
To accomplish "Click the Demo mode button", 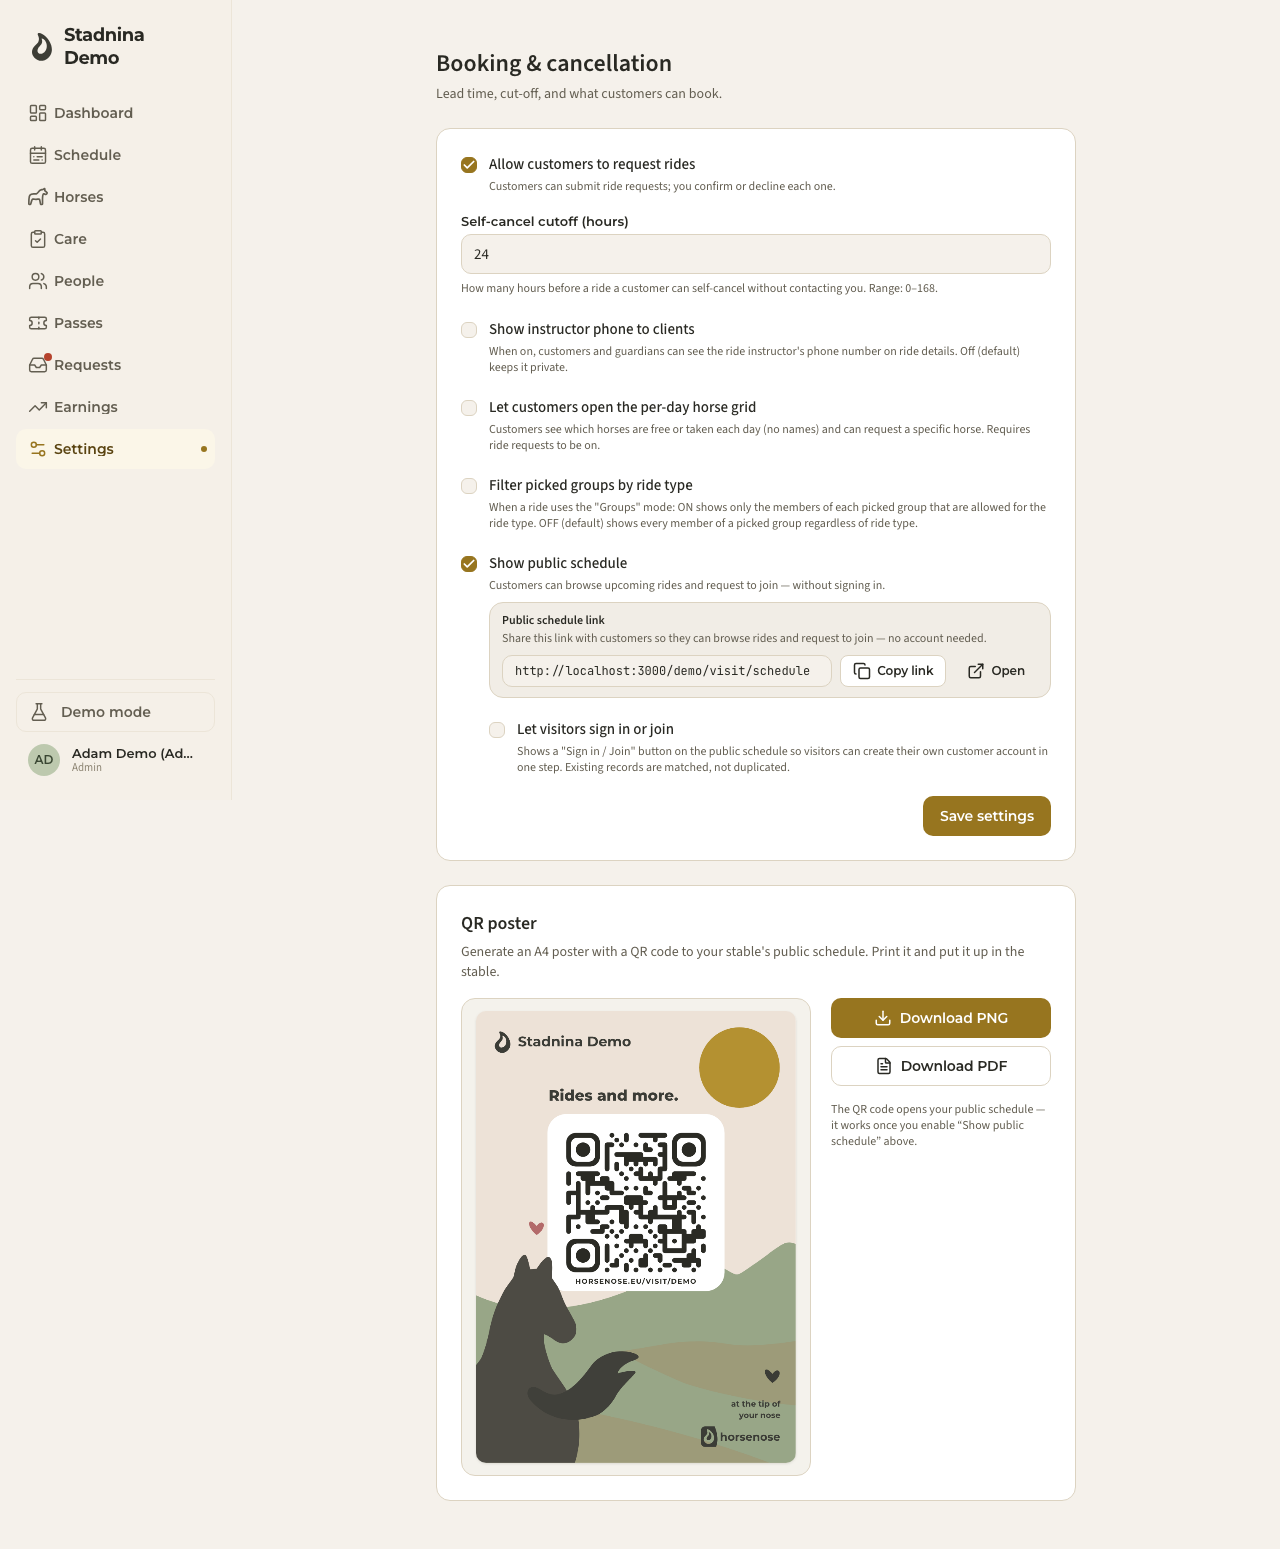I will coord(115,712).
